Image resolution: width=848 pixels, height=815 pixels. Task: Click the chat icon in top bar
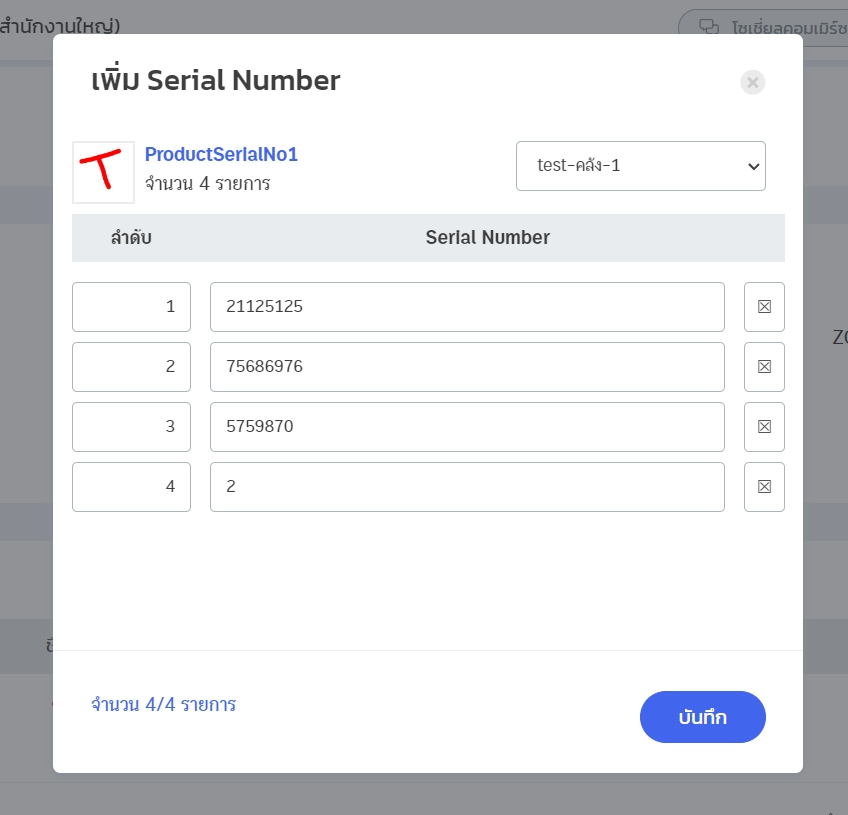(709, 27)
